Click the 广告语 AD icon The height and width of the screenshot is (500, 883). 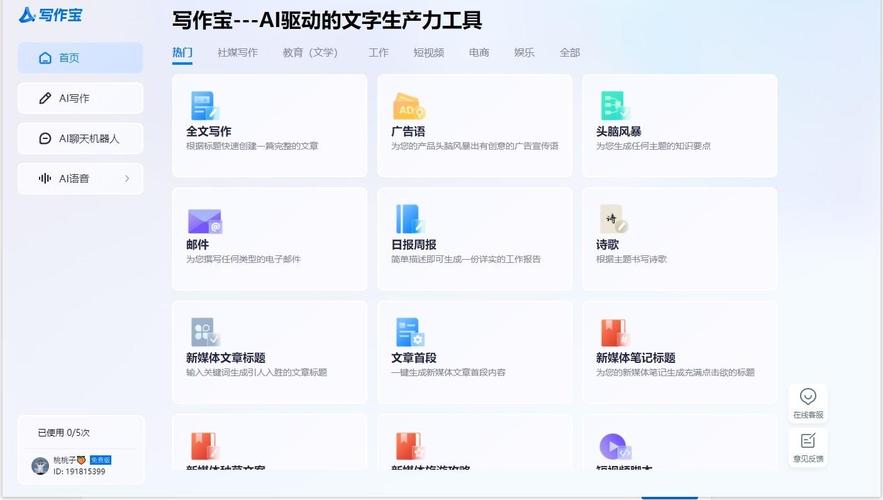click(x=410, y=107)
